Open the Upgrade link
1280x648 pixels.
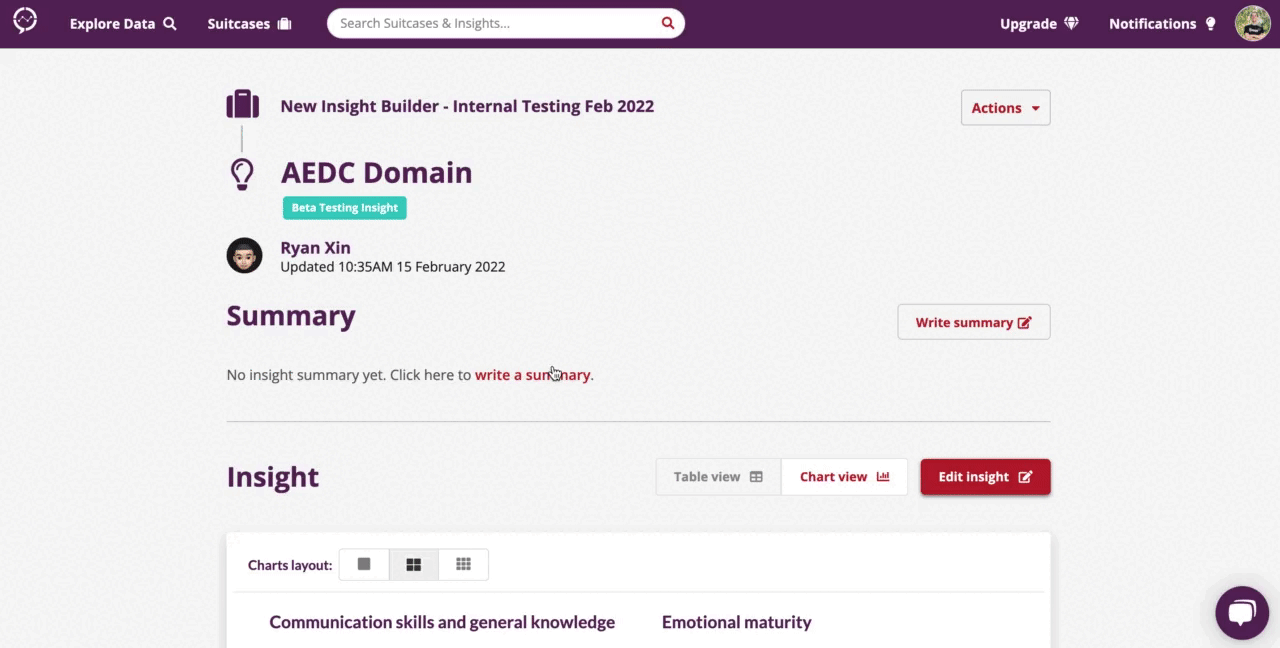[1039, 24]
